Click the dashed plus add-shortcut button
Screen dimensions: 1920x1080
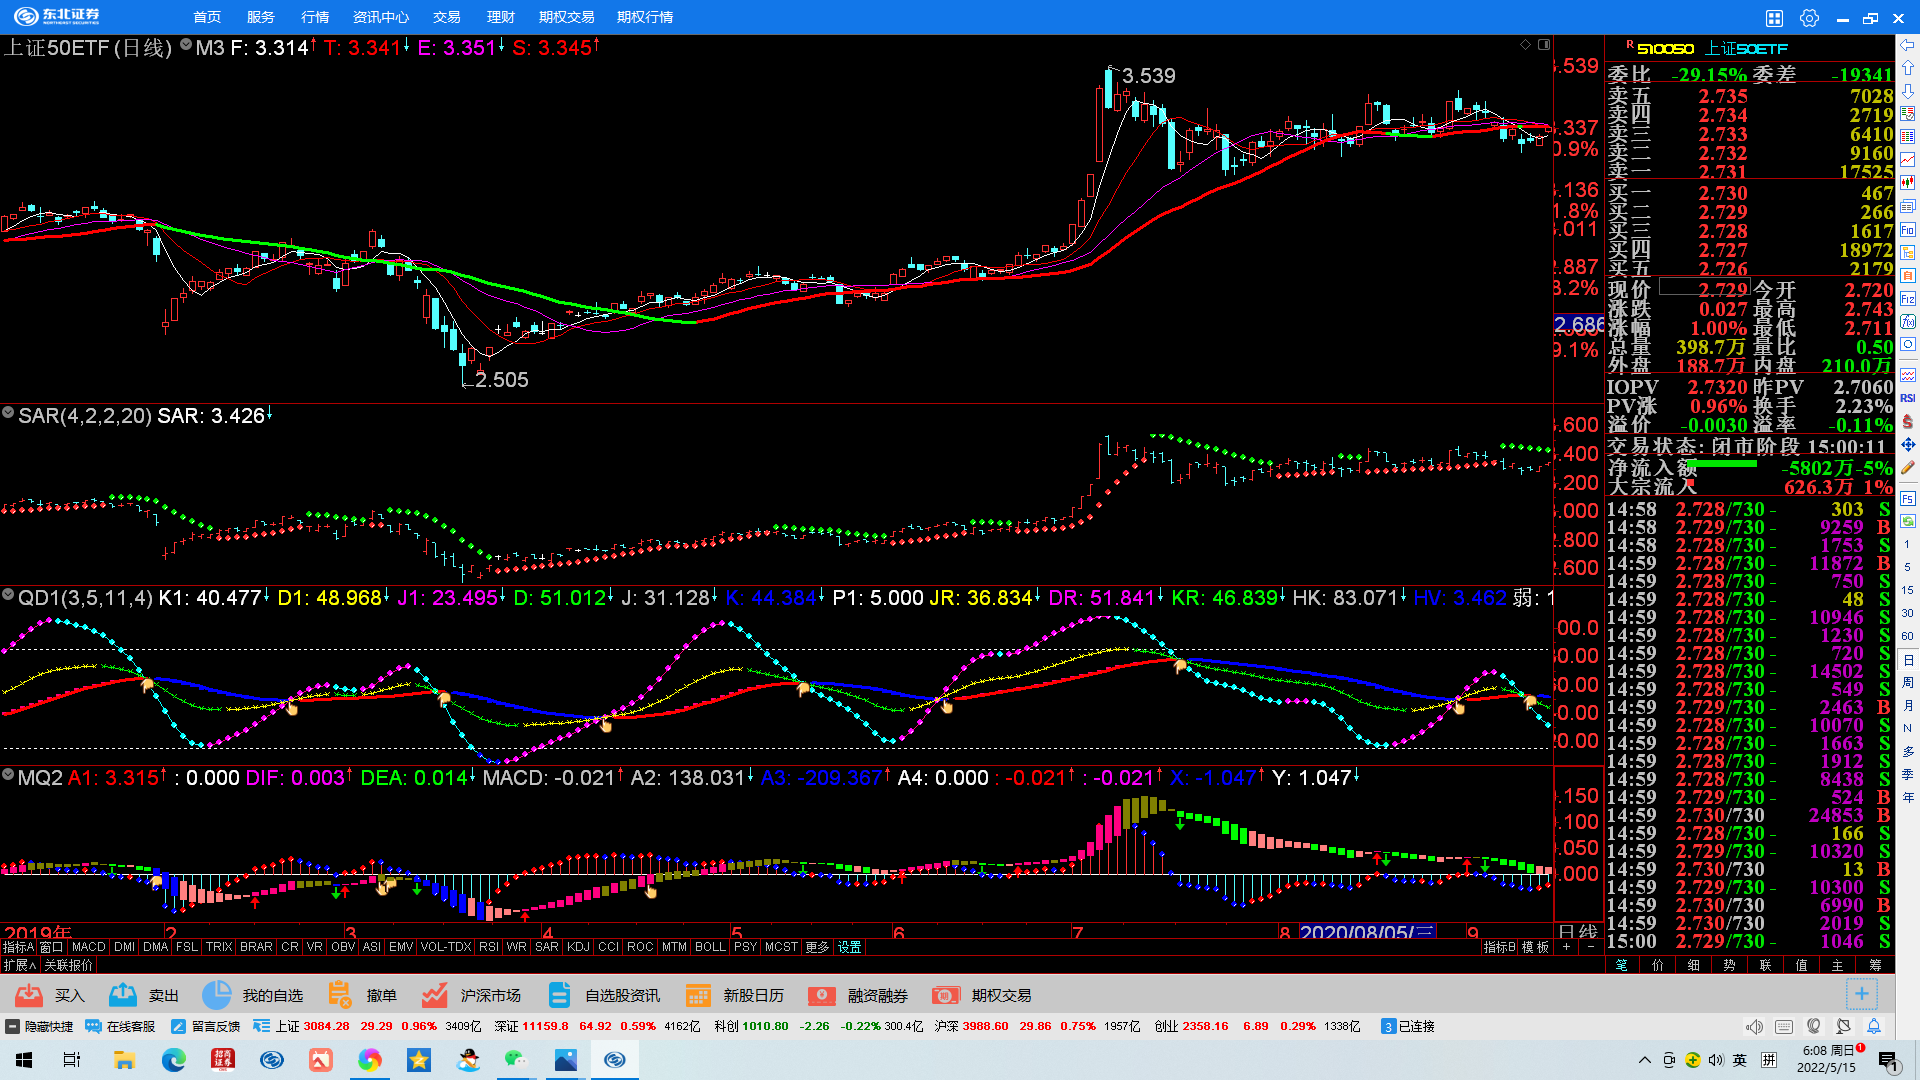(1861, 994)
